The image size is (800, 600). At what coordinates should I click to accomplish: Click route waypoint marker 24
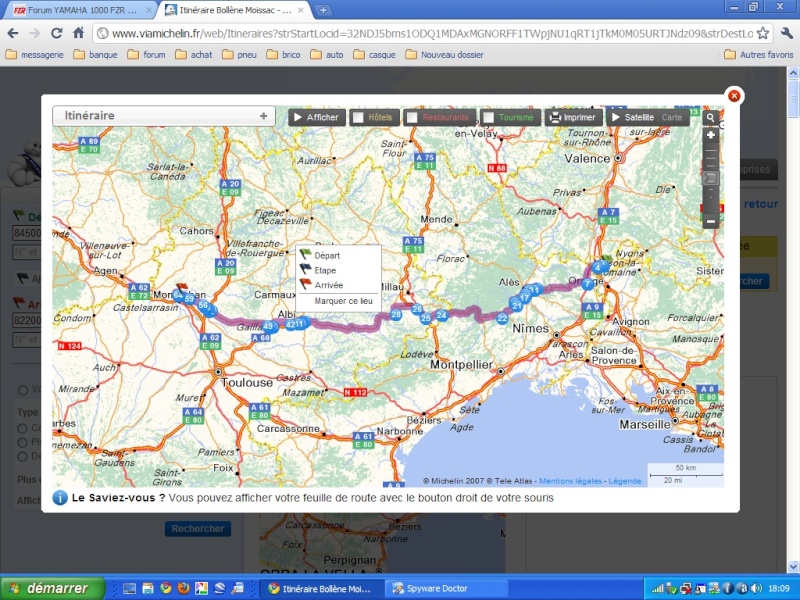click(441, 315)
